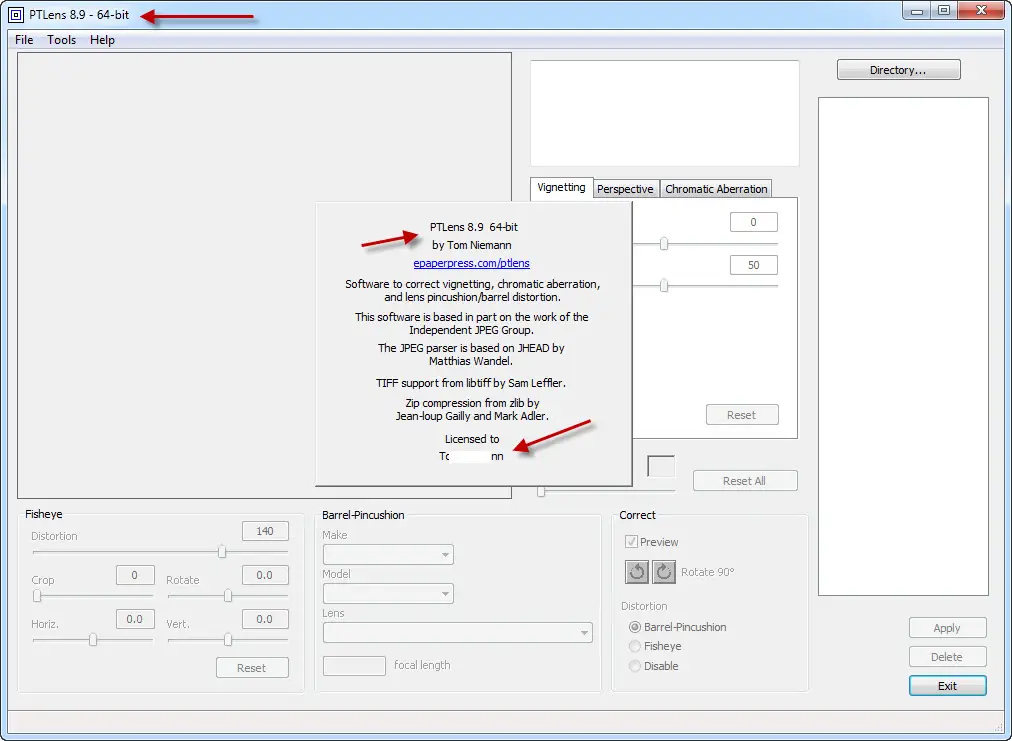Screen dimensions: 1012x741
Task: Rotate the image 90° clockwise
Action: (663, 572)
